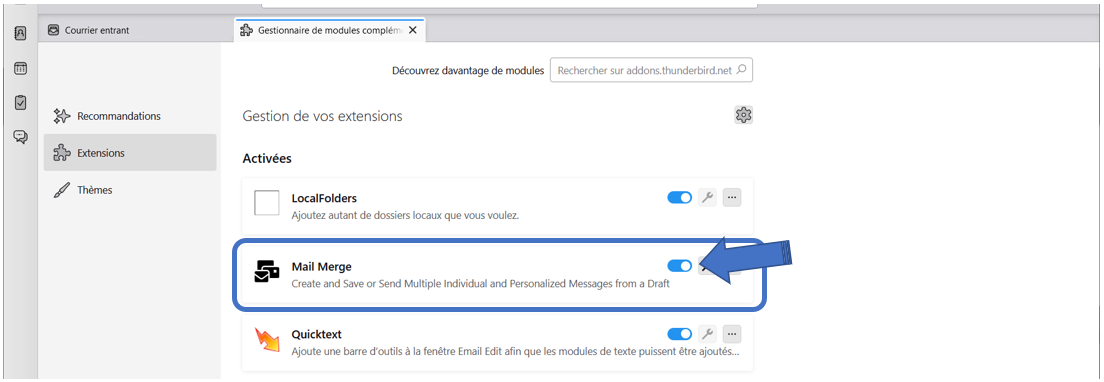Click the Thèmes paintbrush icon

[x=62, y=190]
